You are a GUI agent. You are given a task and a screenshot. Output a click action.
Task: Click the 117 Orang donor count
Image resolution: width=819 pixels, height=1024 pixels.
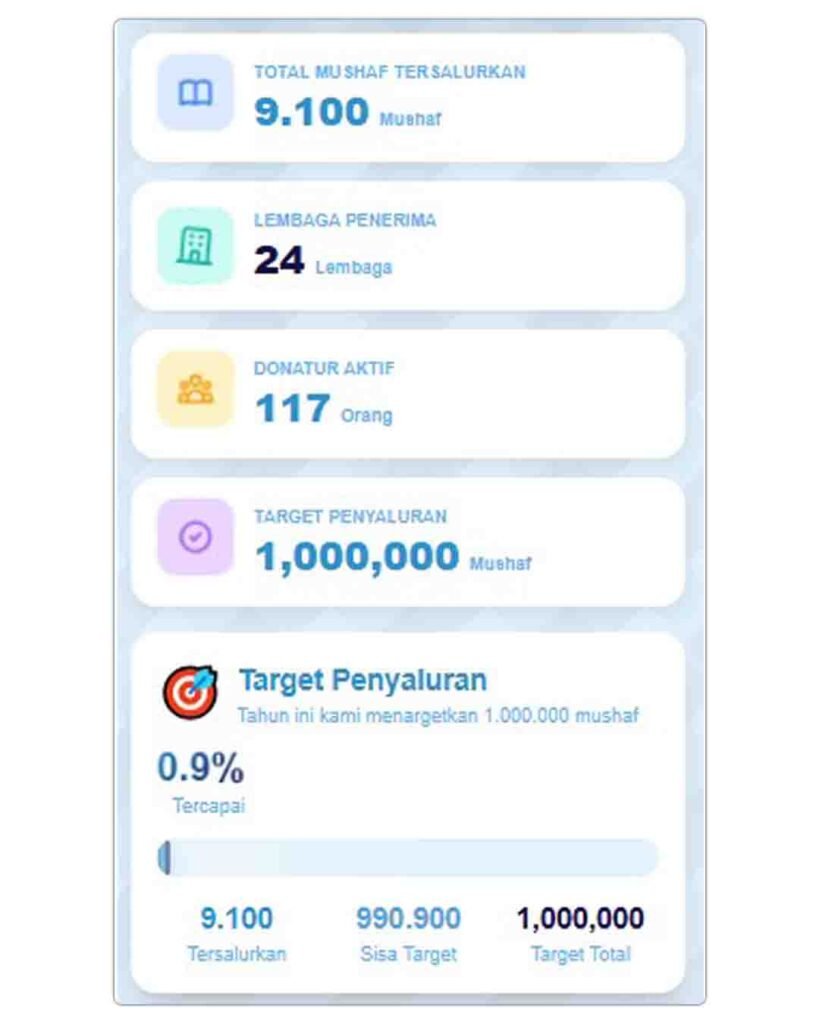(x=292, y=409)
